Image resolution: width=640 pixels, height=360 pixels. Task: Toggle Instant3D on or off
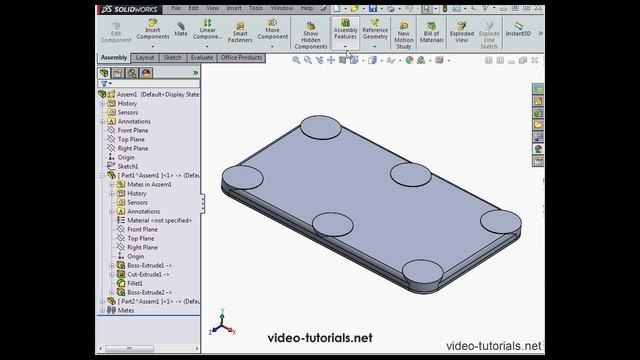click(518, 29)
